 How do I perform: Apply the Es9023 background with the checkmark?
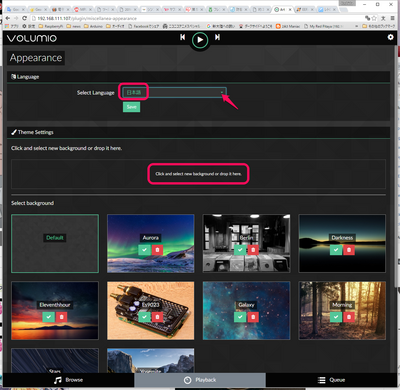(x=144, y=317)
